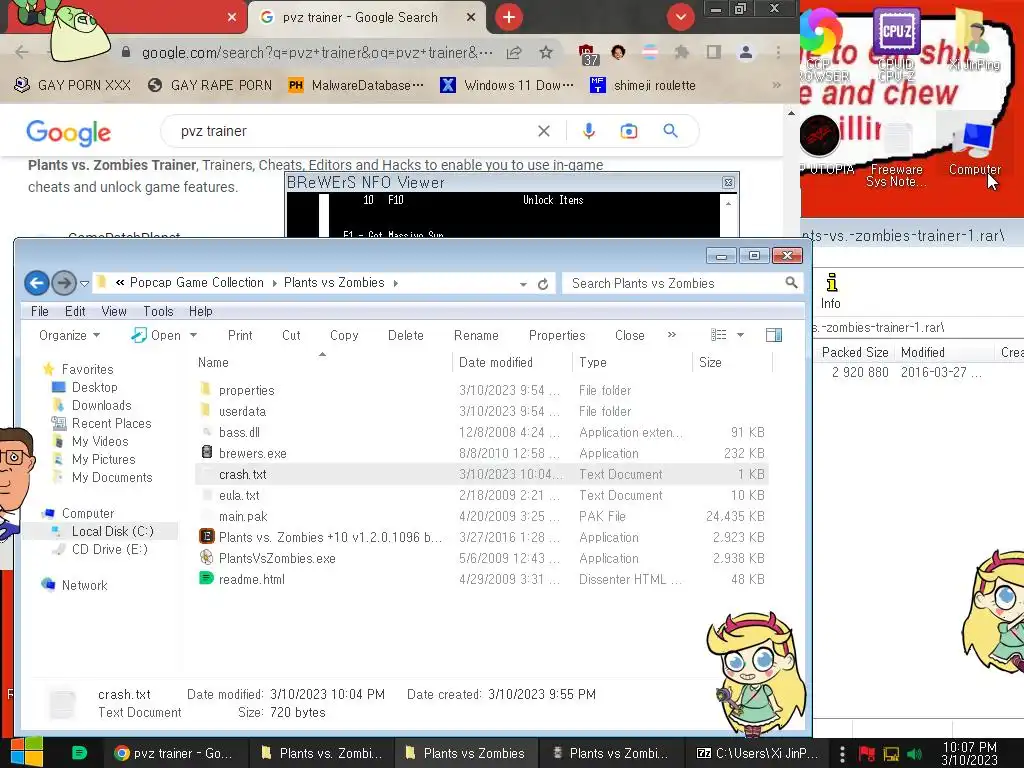Click the change view icon in Explorer toolbar
The height and width of the screenshot is (768, 1024).
pos(718,335)
